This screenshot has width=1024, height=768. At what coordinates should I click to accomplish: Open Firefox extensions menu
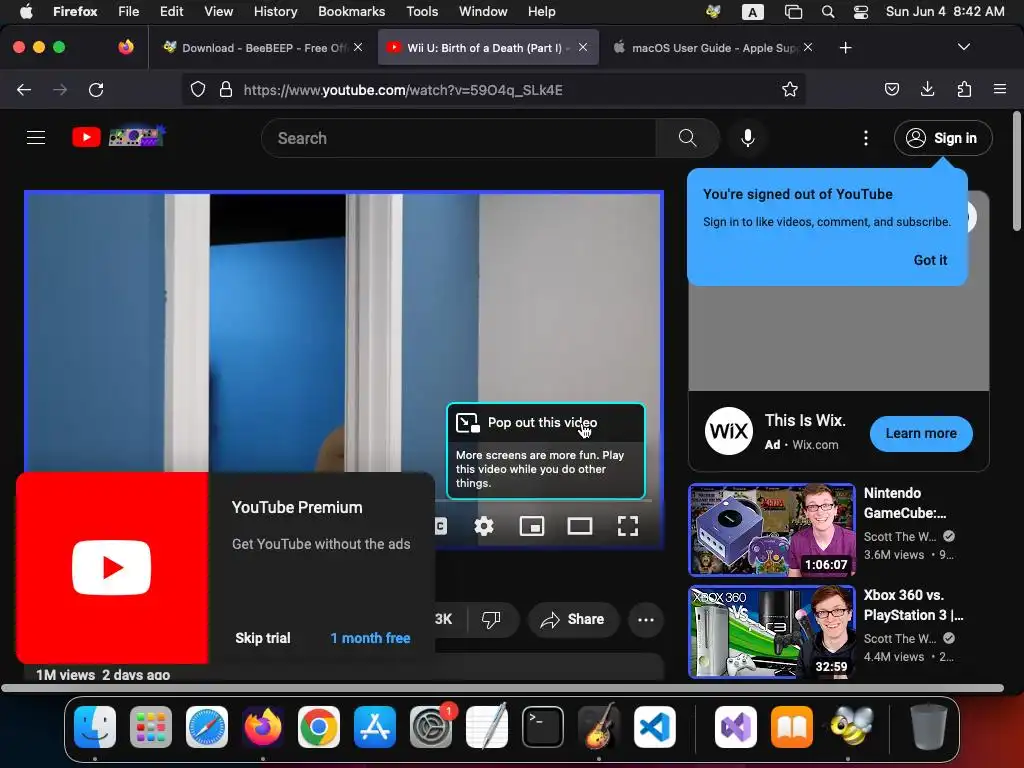point(964,89)
